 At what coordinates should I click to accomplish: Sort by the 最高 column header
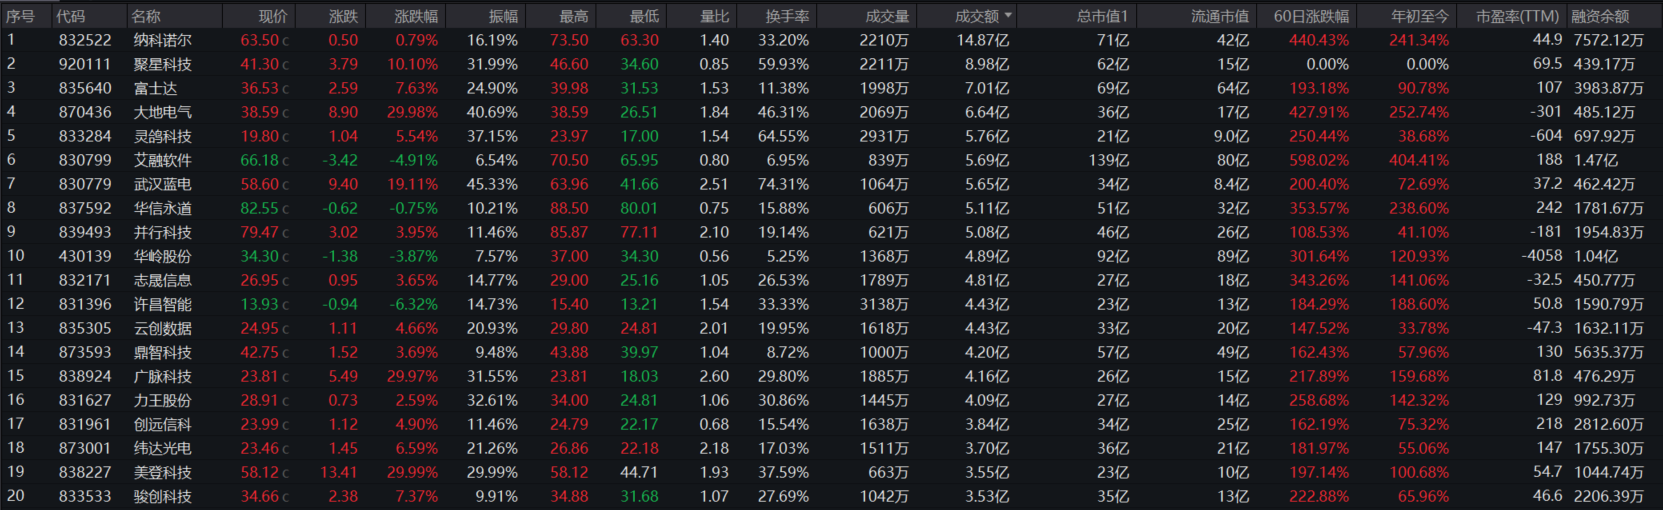point(574,16)
